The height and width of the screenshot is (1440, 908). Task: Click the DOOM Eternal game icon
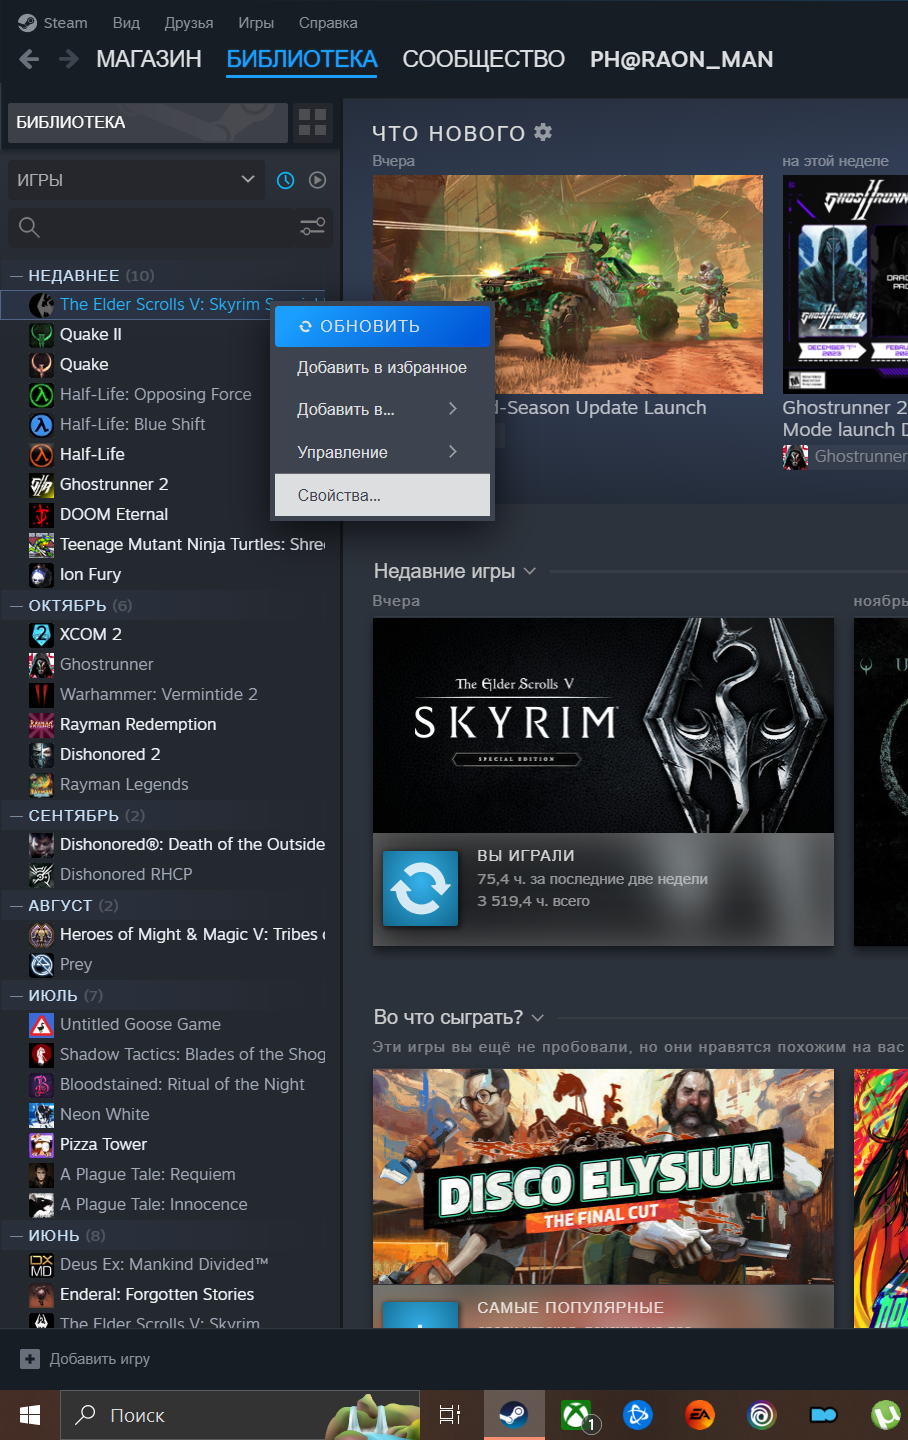(41, 514)
